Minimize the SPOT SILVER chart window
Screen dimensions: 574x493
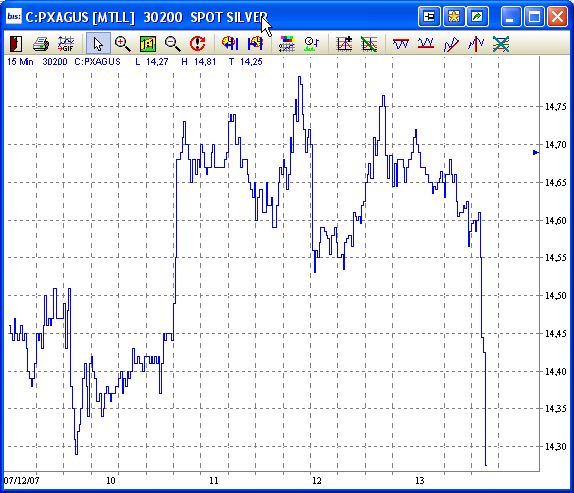coord(510,17)
